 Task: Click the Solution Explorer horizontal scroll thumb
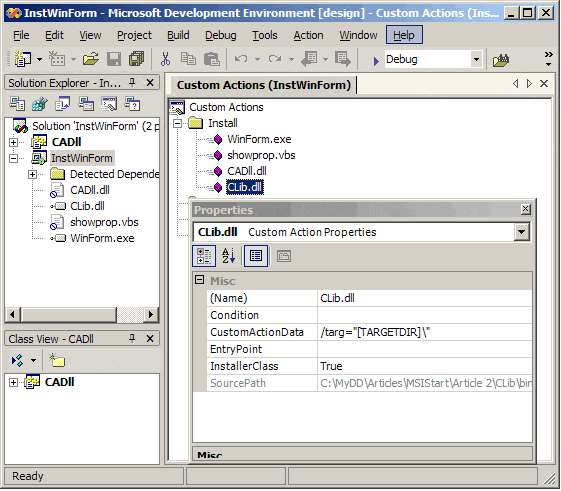[69, 315]
